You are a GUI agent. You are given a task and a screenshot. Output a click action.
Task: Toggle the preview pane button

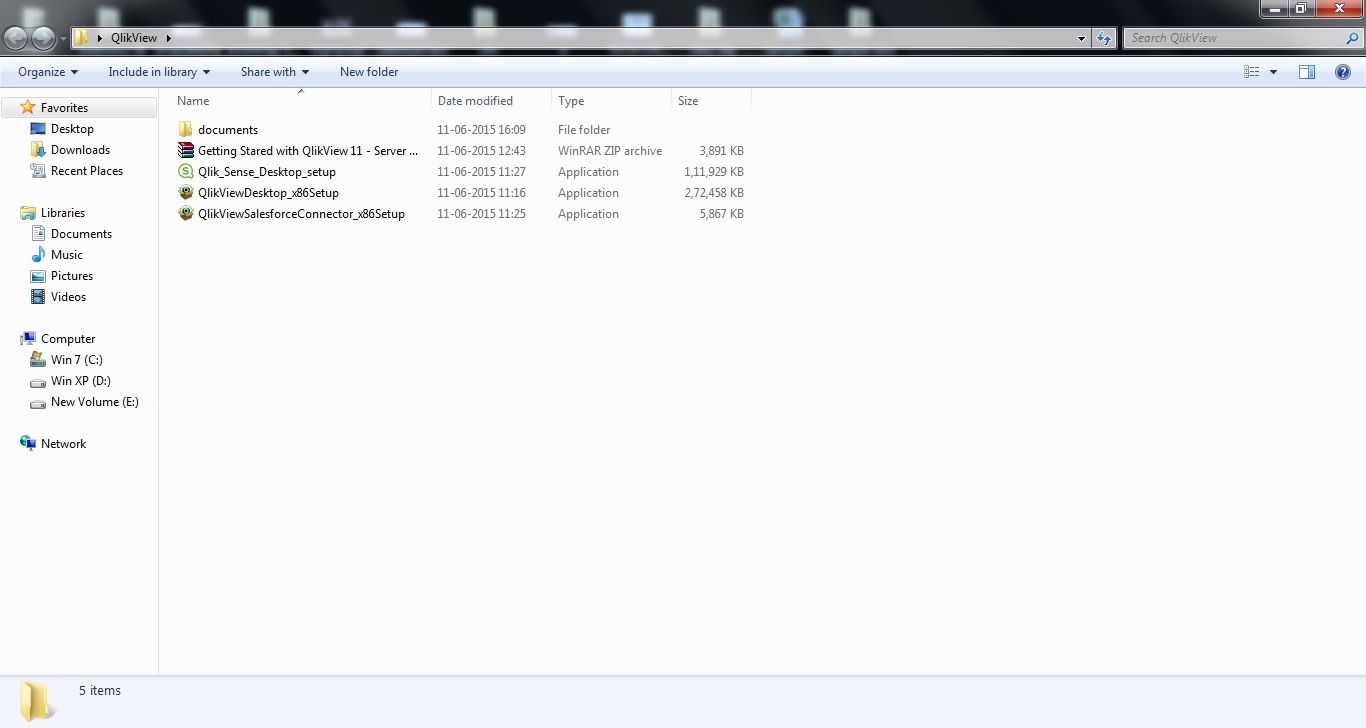(1307, 72)
